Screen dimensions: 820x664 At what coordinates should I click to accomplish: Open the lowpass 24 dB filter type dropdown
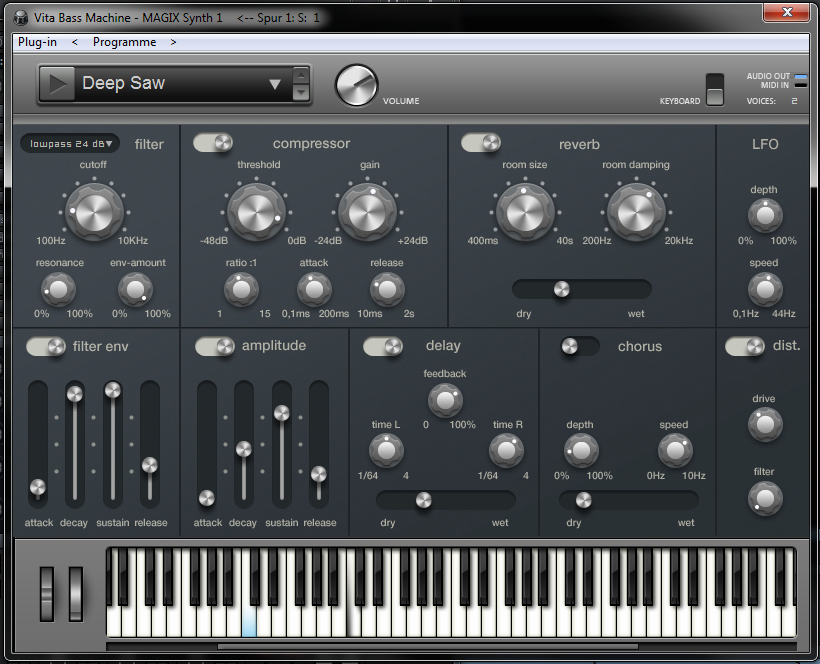point(70,144)
